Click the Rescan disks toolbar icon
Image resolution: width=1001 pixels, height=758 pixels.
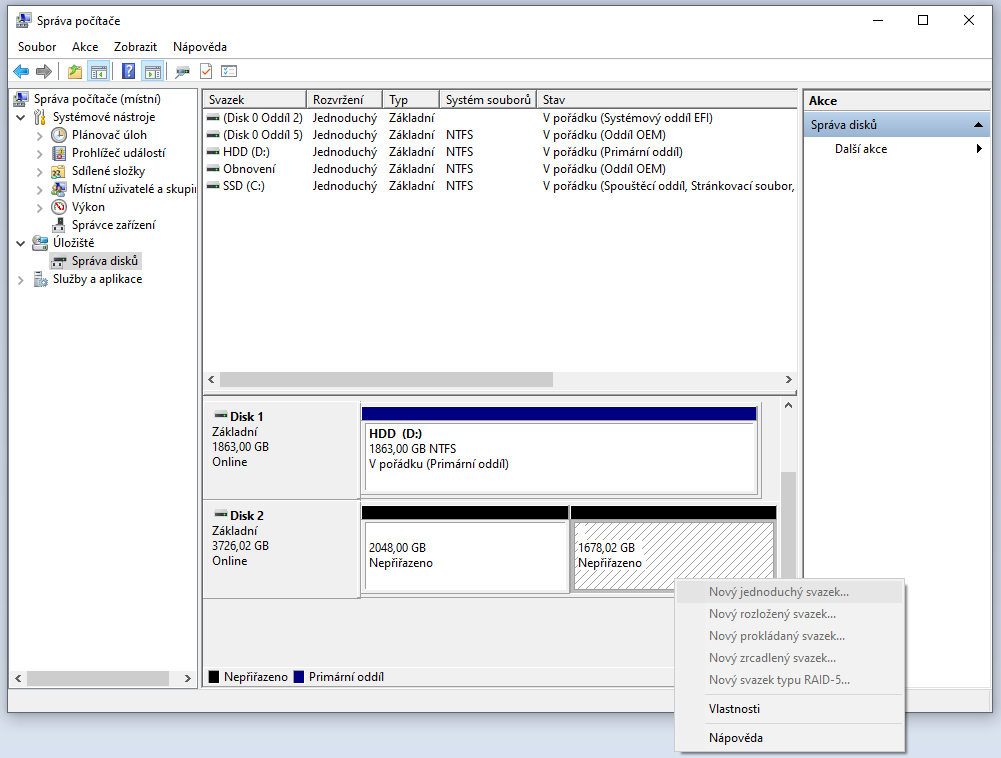[x=182, y=71]
